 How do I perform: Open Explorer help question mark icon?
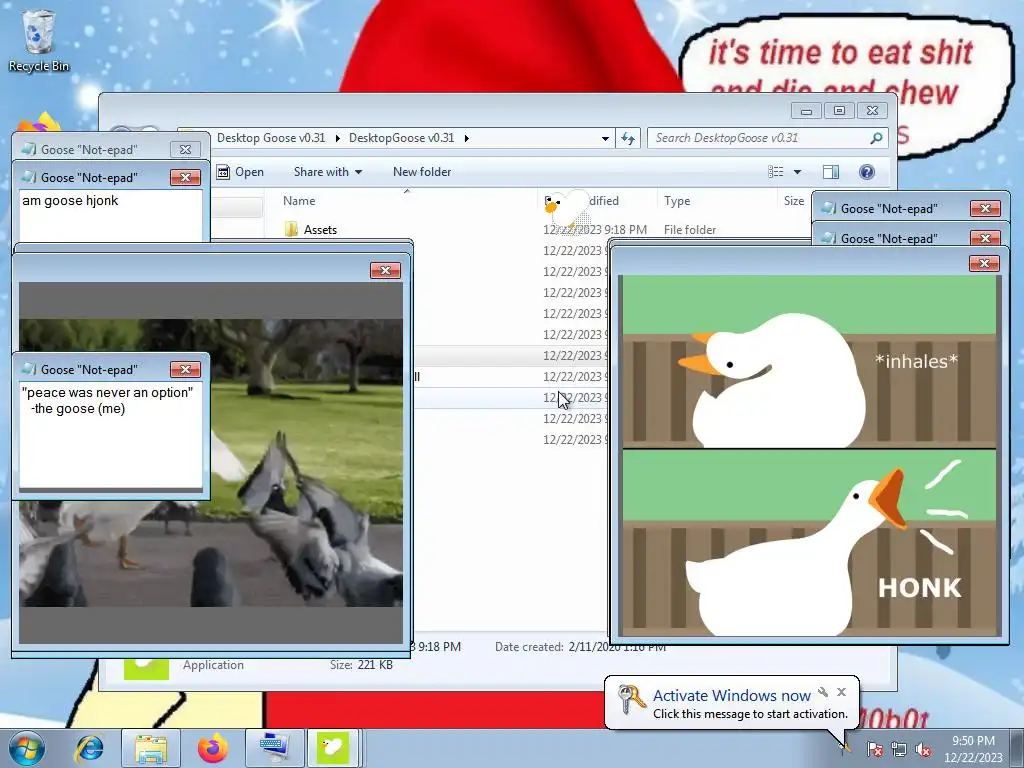click(x=867, y=172)
